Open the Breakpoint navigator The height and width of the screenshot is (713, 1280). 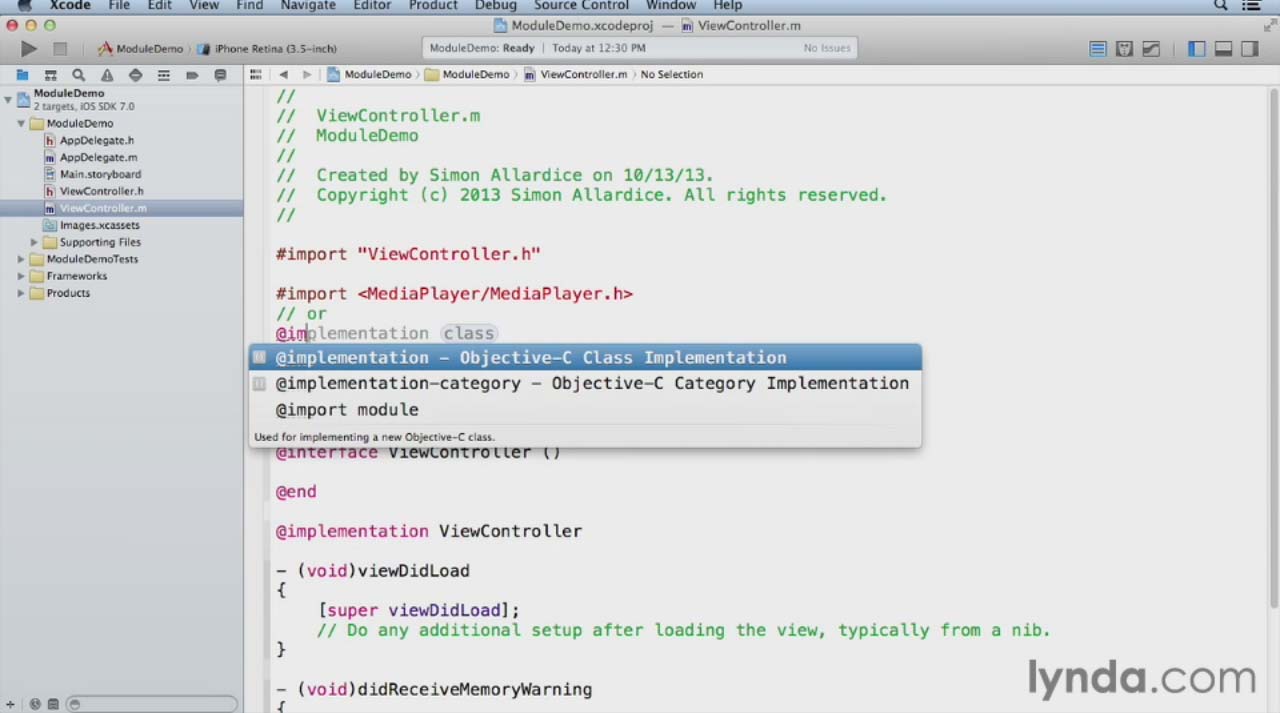192,75
